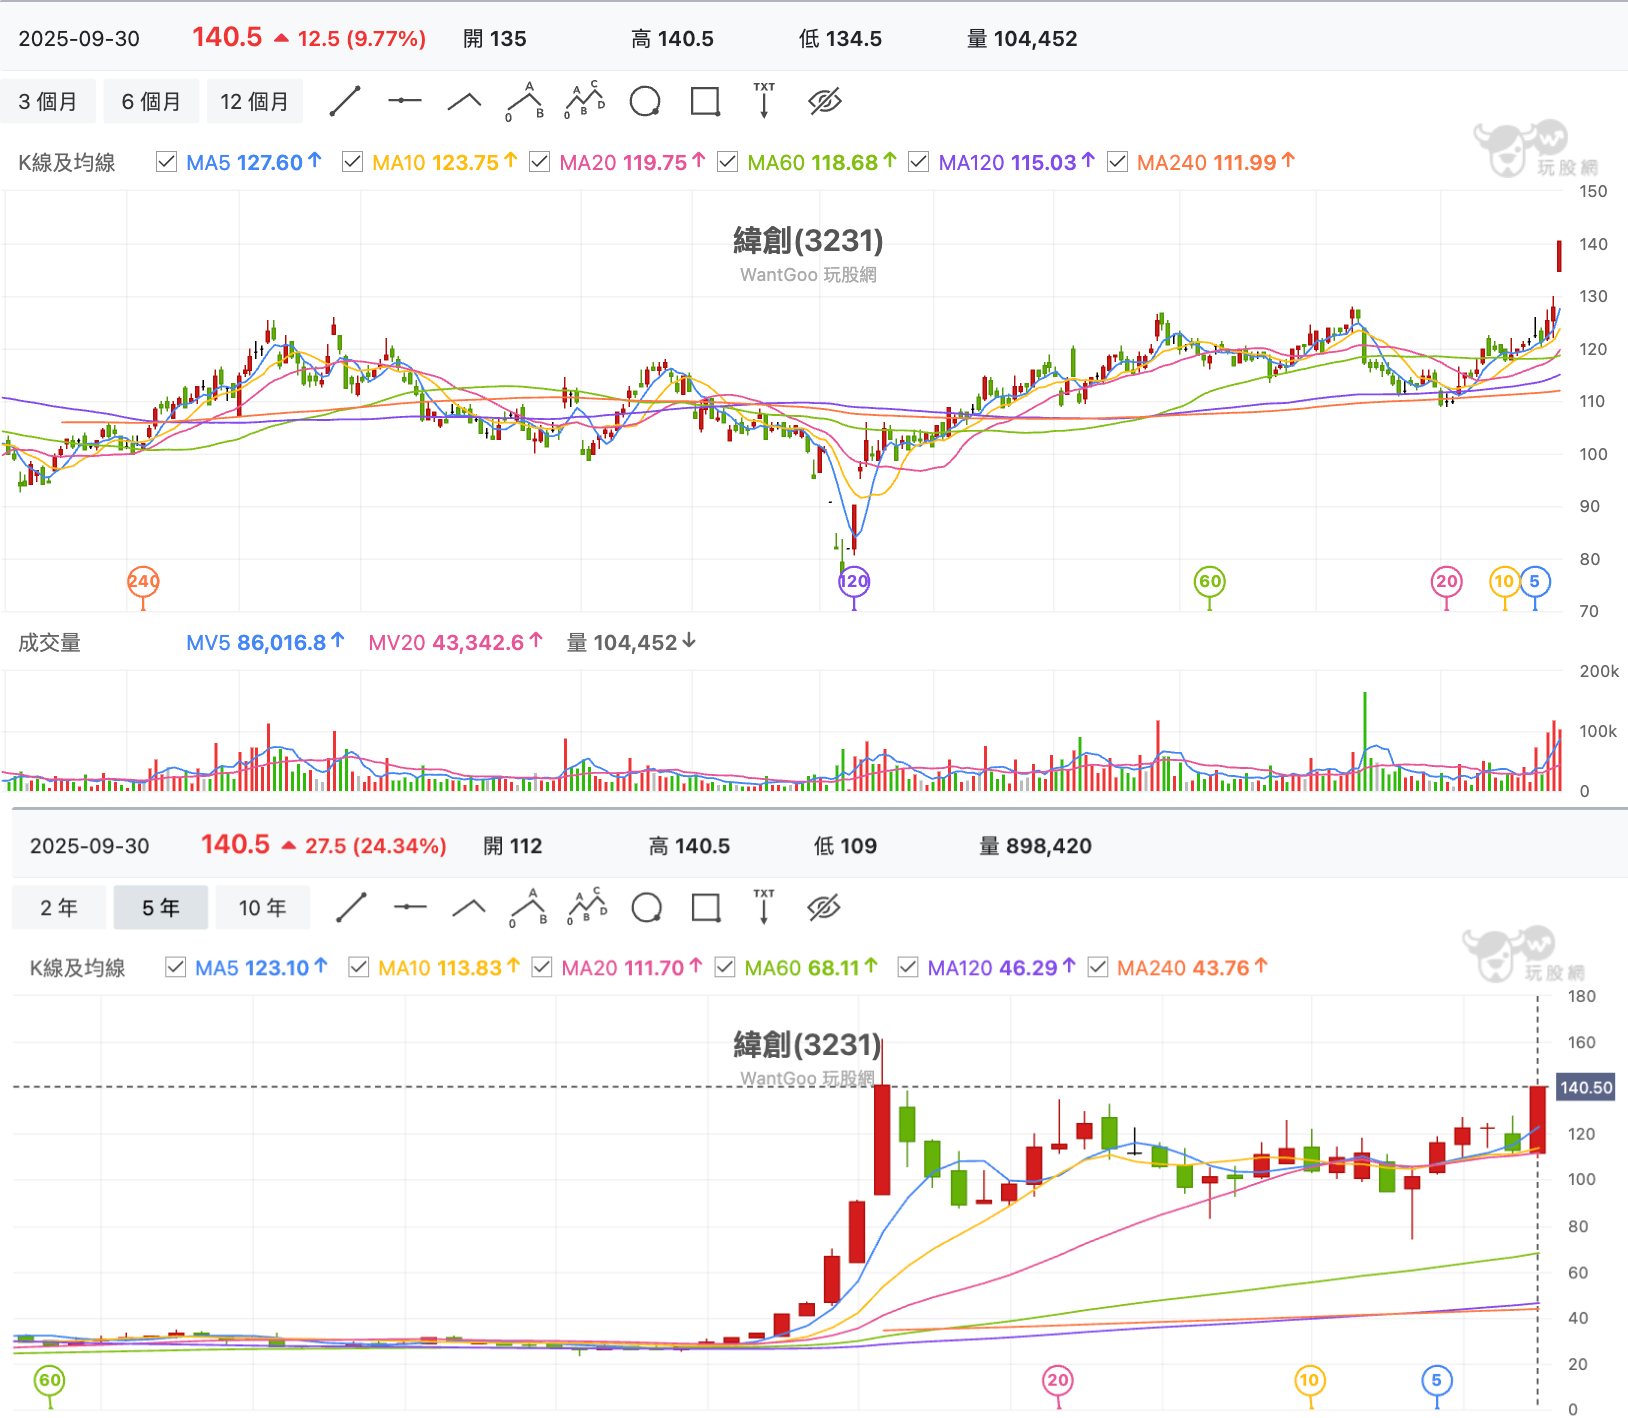Select angle line tool in daily chart
The width and height of the screenshot is (1628, 1418).
tap(464, 101)
